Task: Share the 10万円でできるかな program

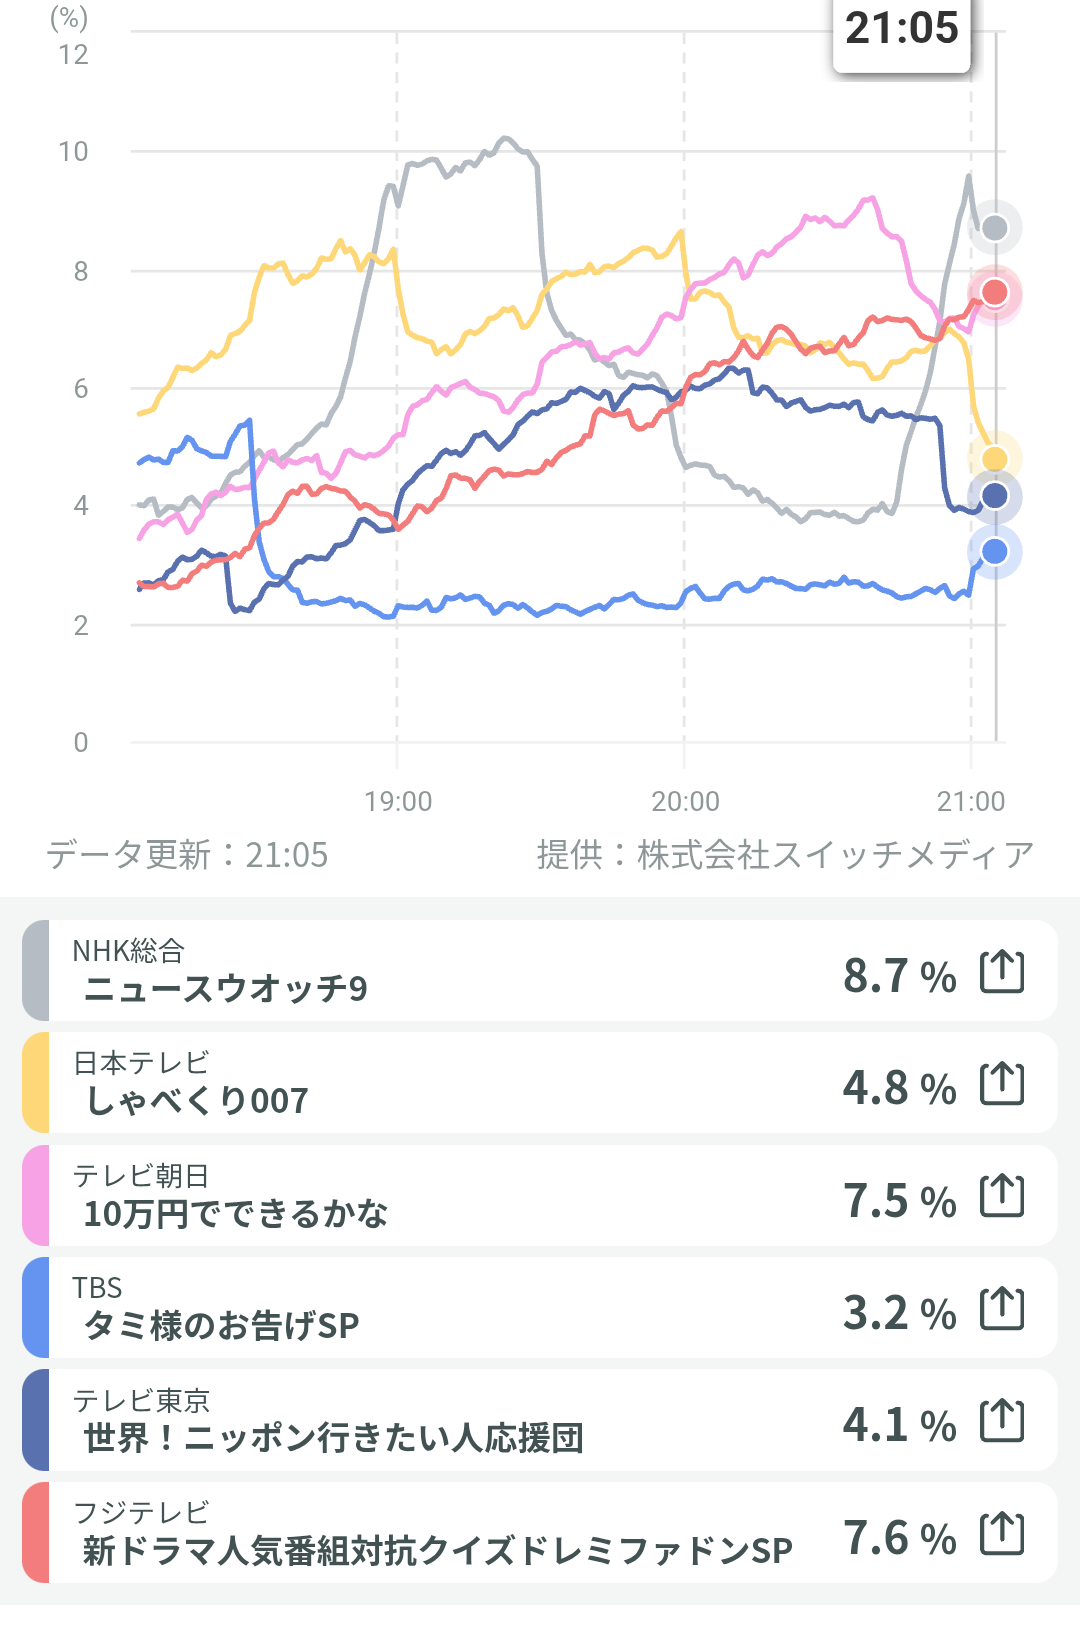Action: tap(1002, 1196)
